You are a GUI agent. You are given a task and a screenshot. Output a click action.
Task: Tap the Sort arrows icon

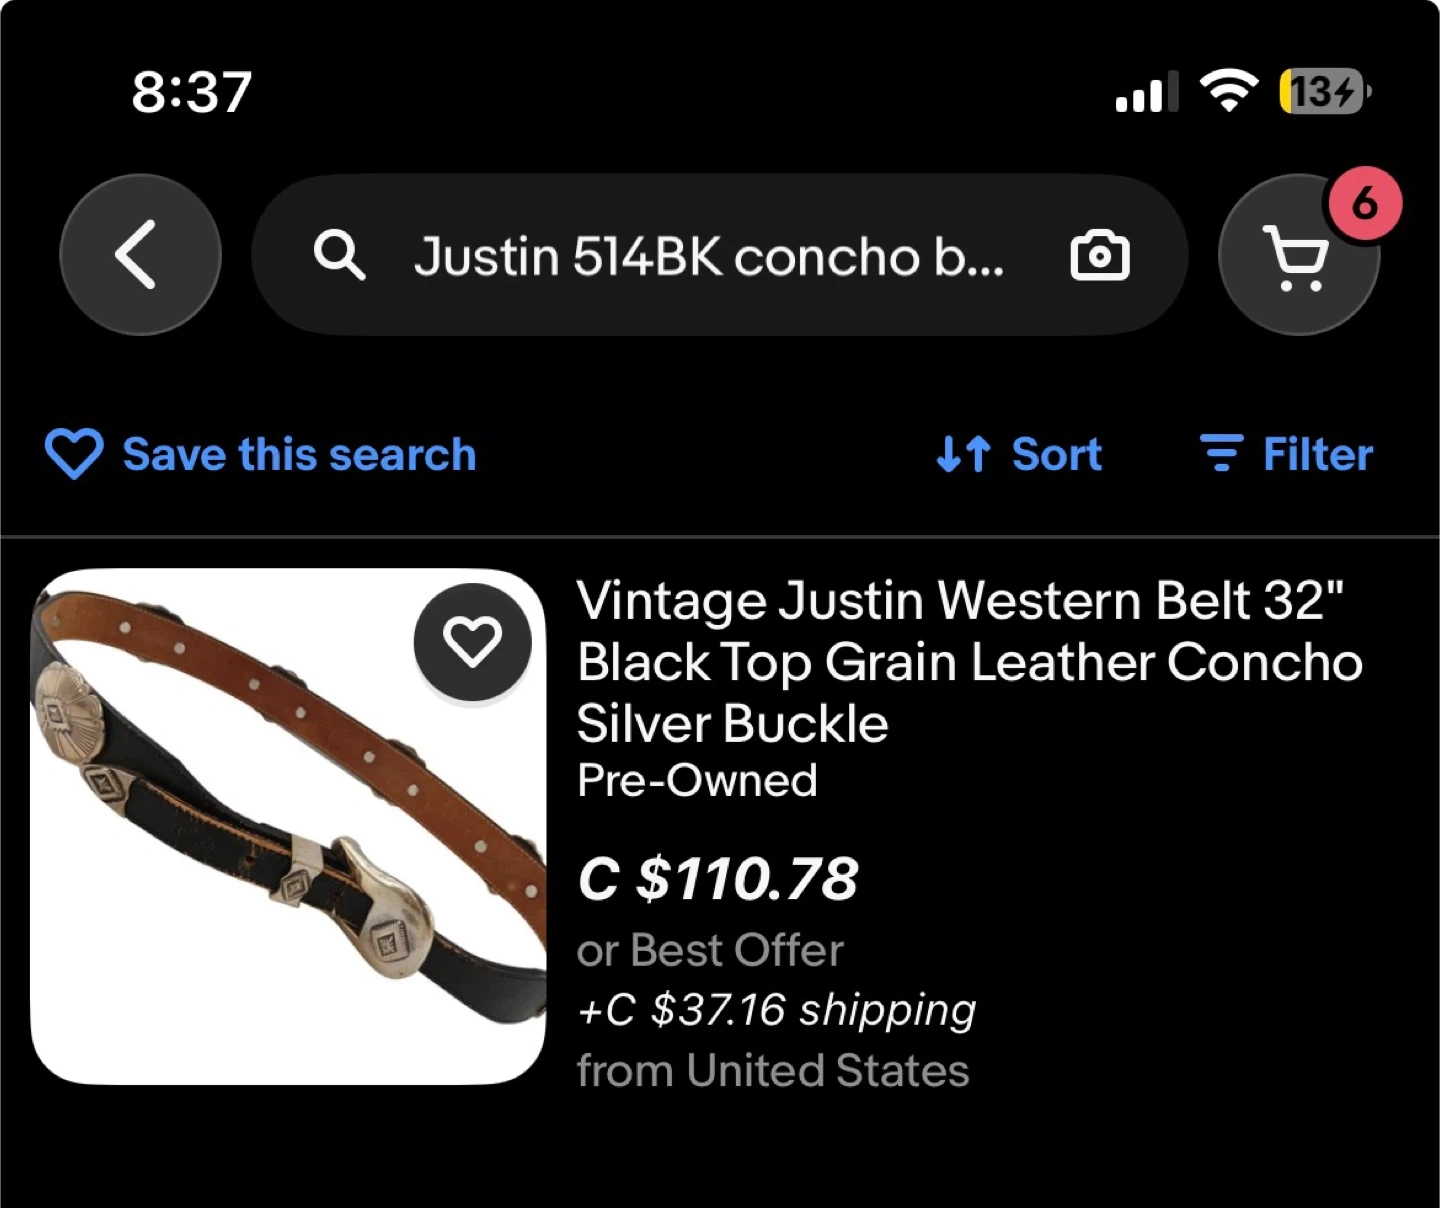pos(963,454)
